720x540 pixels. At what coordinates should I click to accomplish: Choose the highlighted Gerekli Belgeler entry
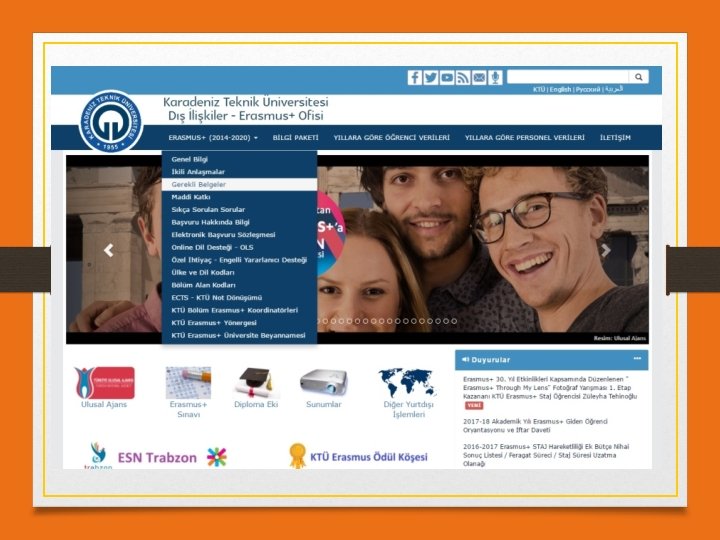tap(239, 185)
